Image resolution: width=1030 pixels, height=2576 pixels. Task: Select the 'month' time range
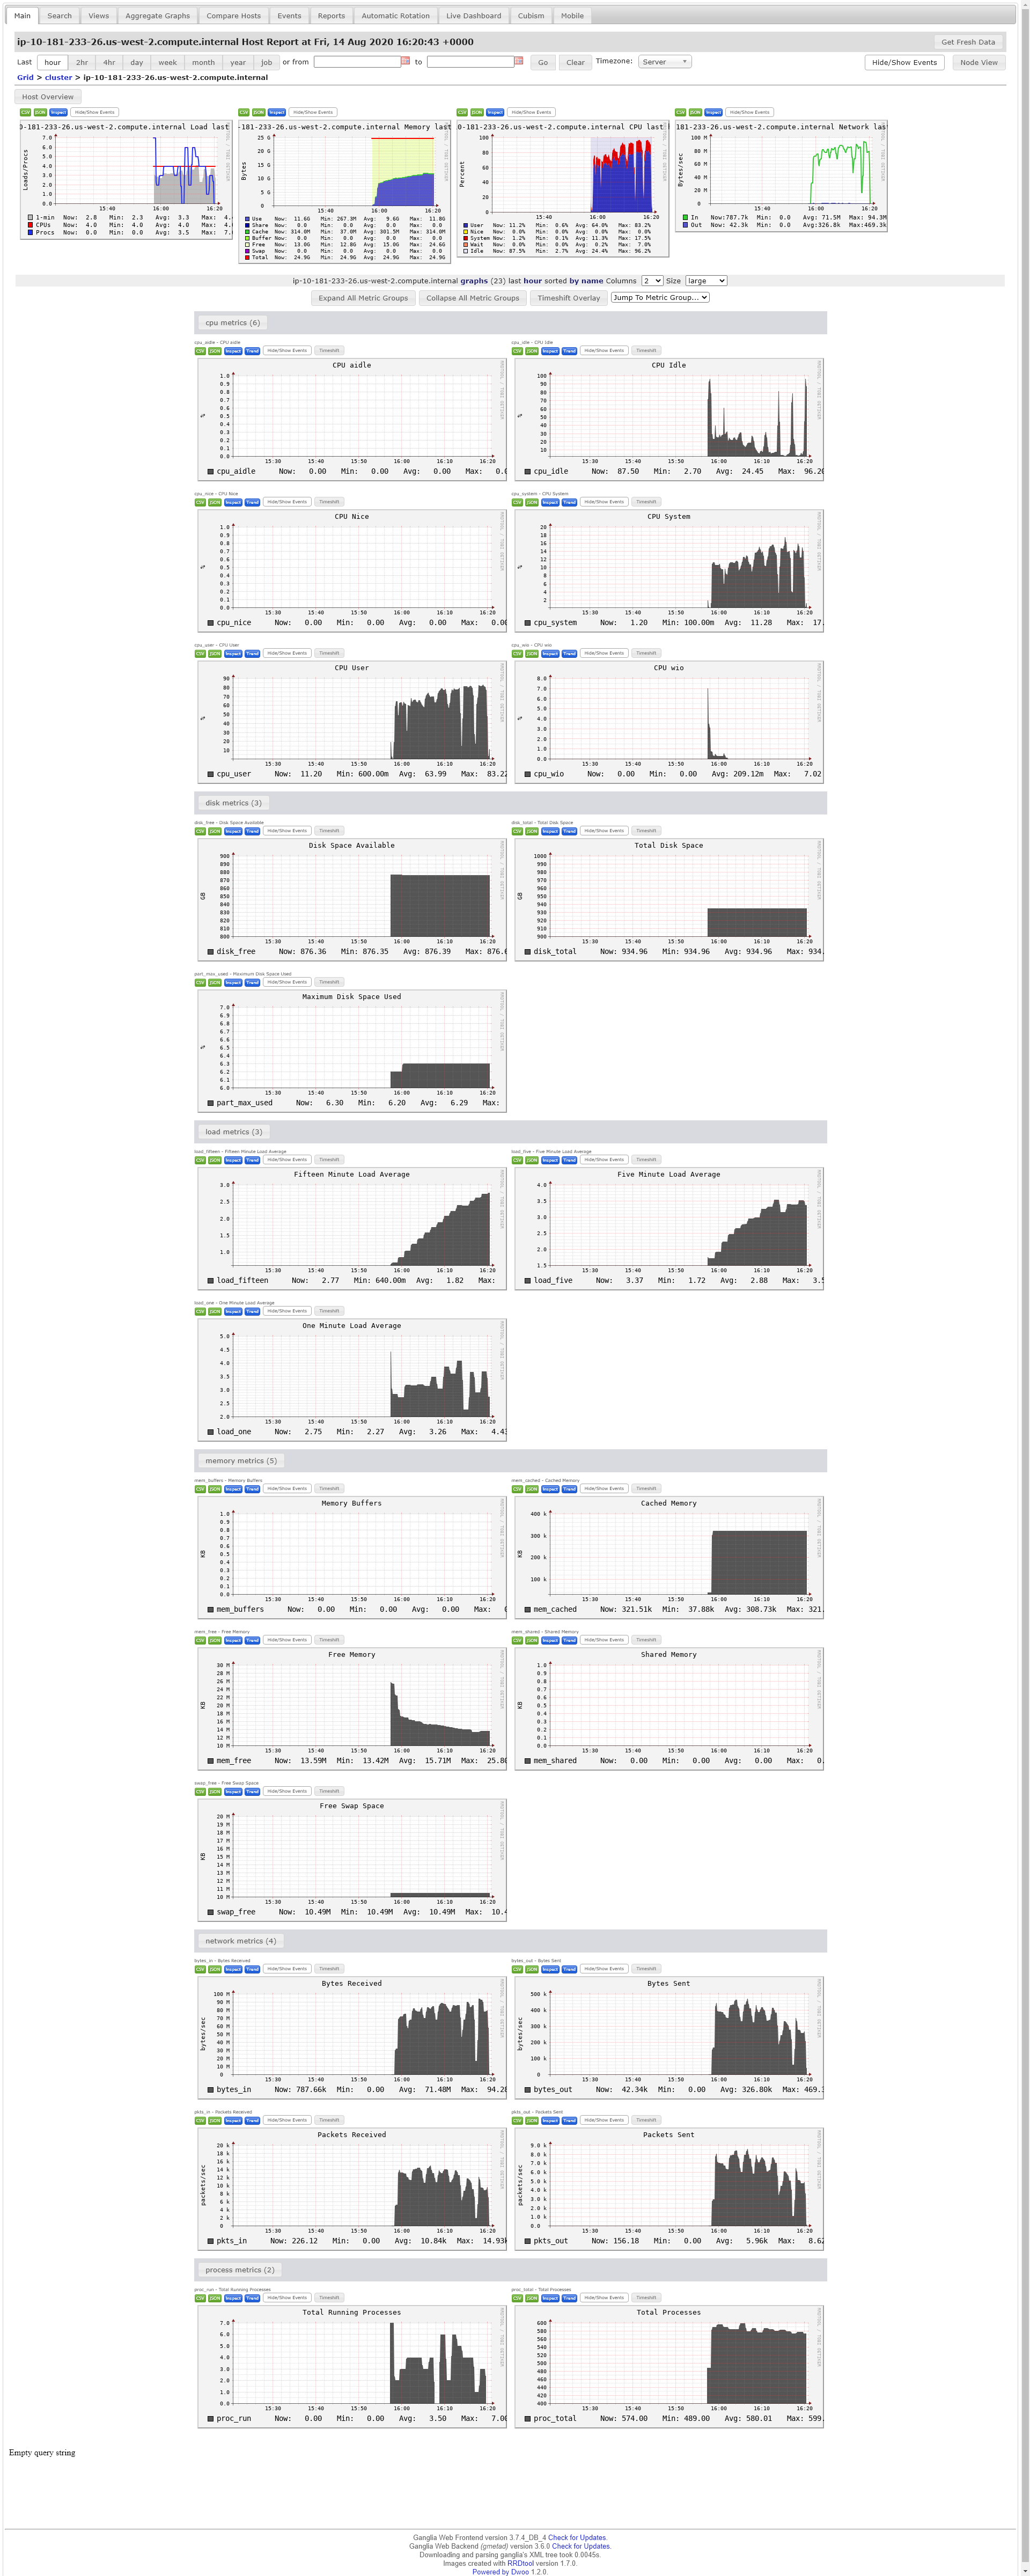click(x=204, y=62)
